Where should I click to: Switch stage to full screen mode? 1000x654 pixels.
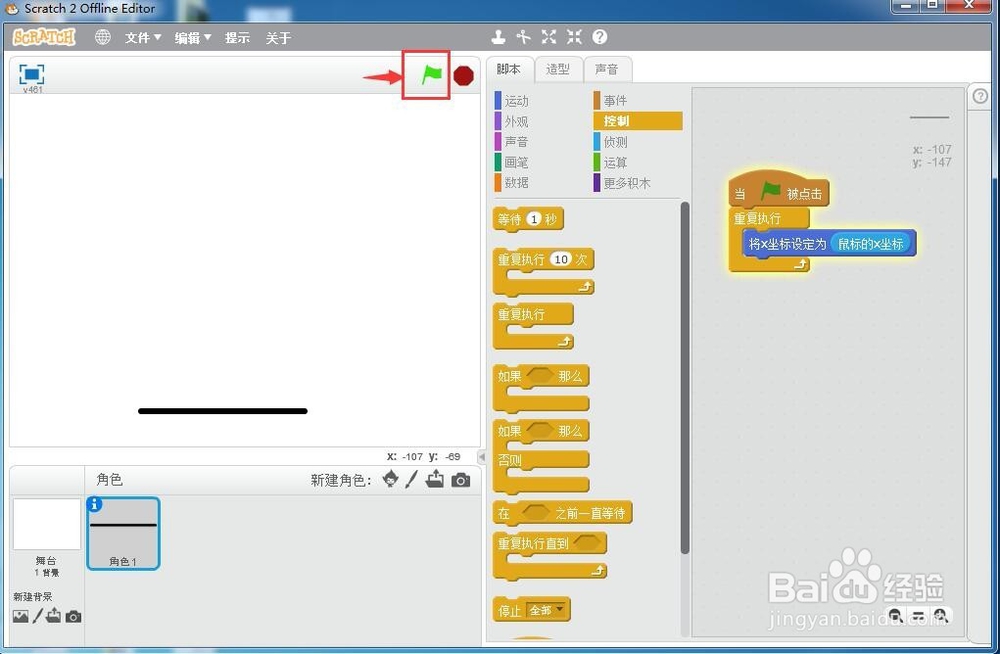31,75
